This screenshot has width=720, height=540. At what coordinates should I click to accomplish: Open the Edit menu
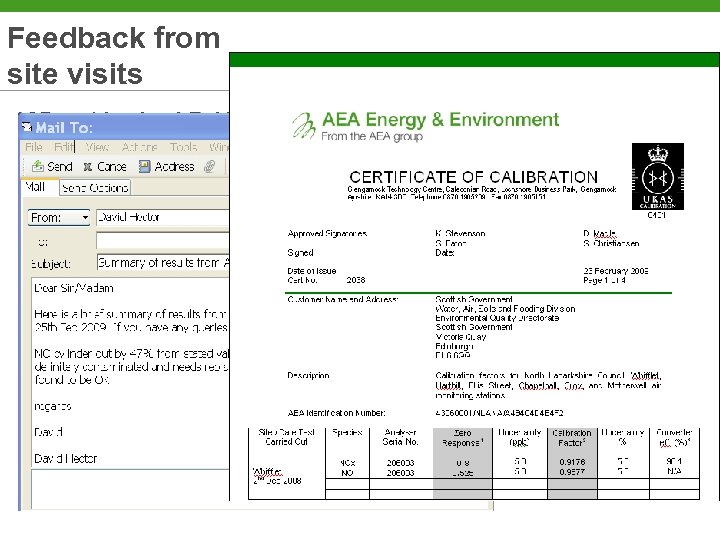click(x=63, y=147)
